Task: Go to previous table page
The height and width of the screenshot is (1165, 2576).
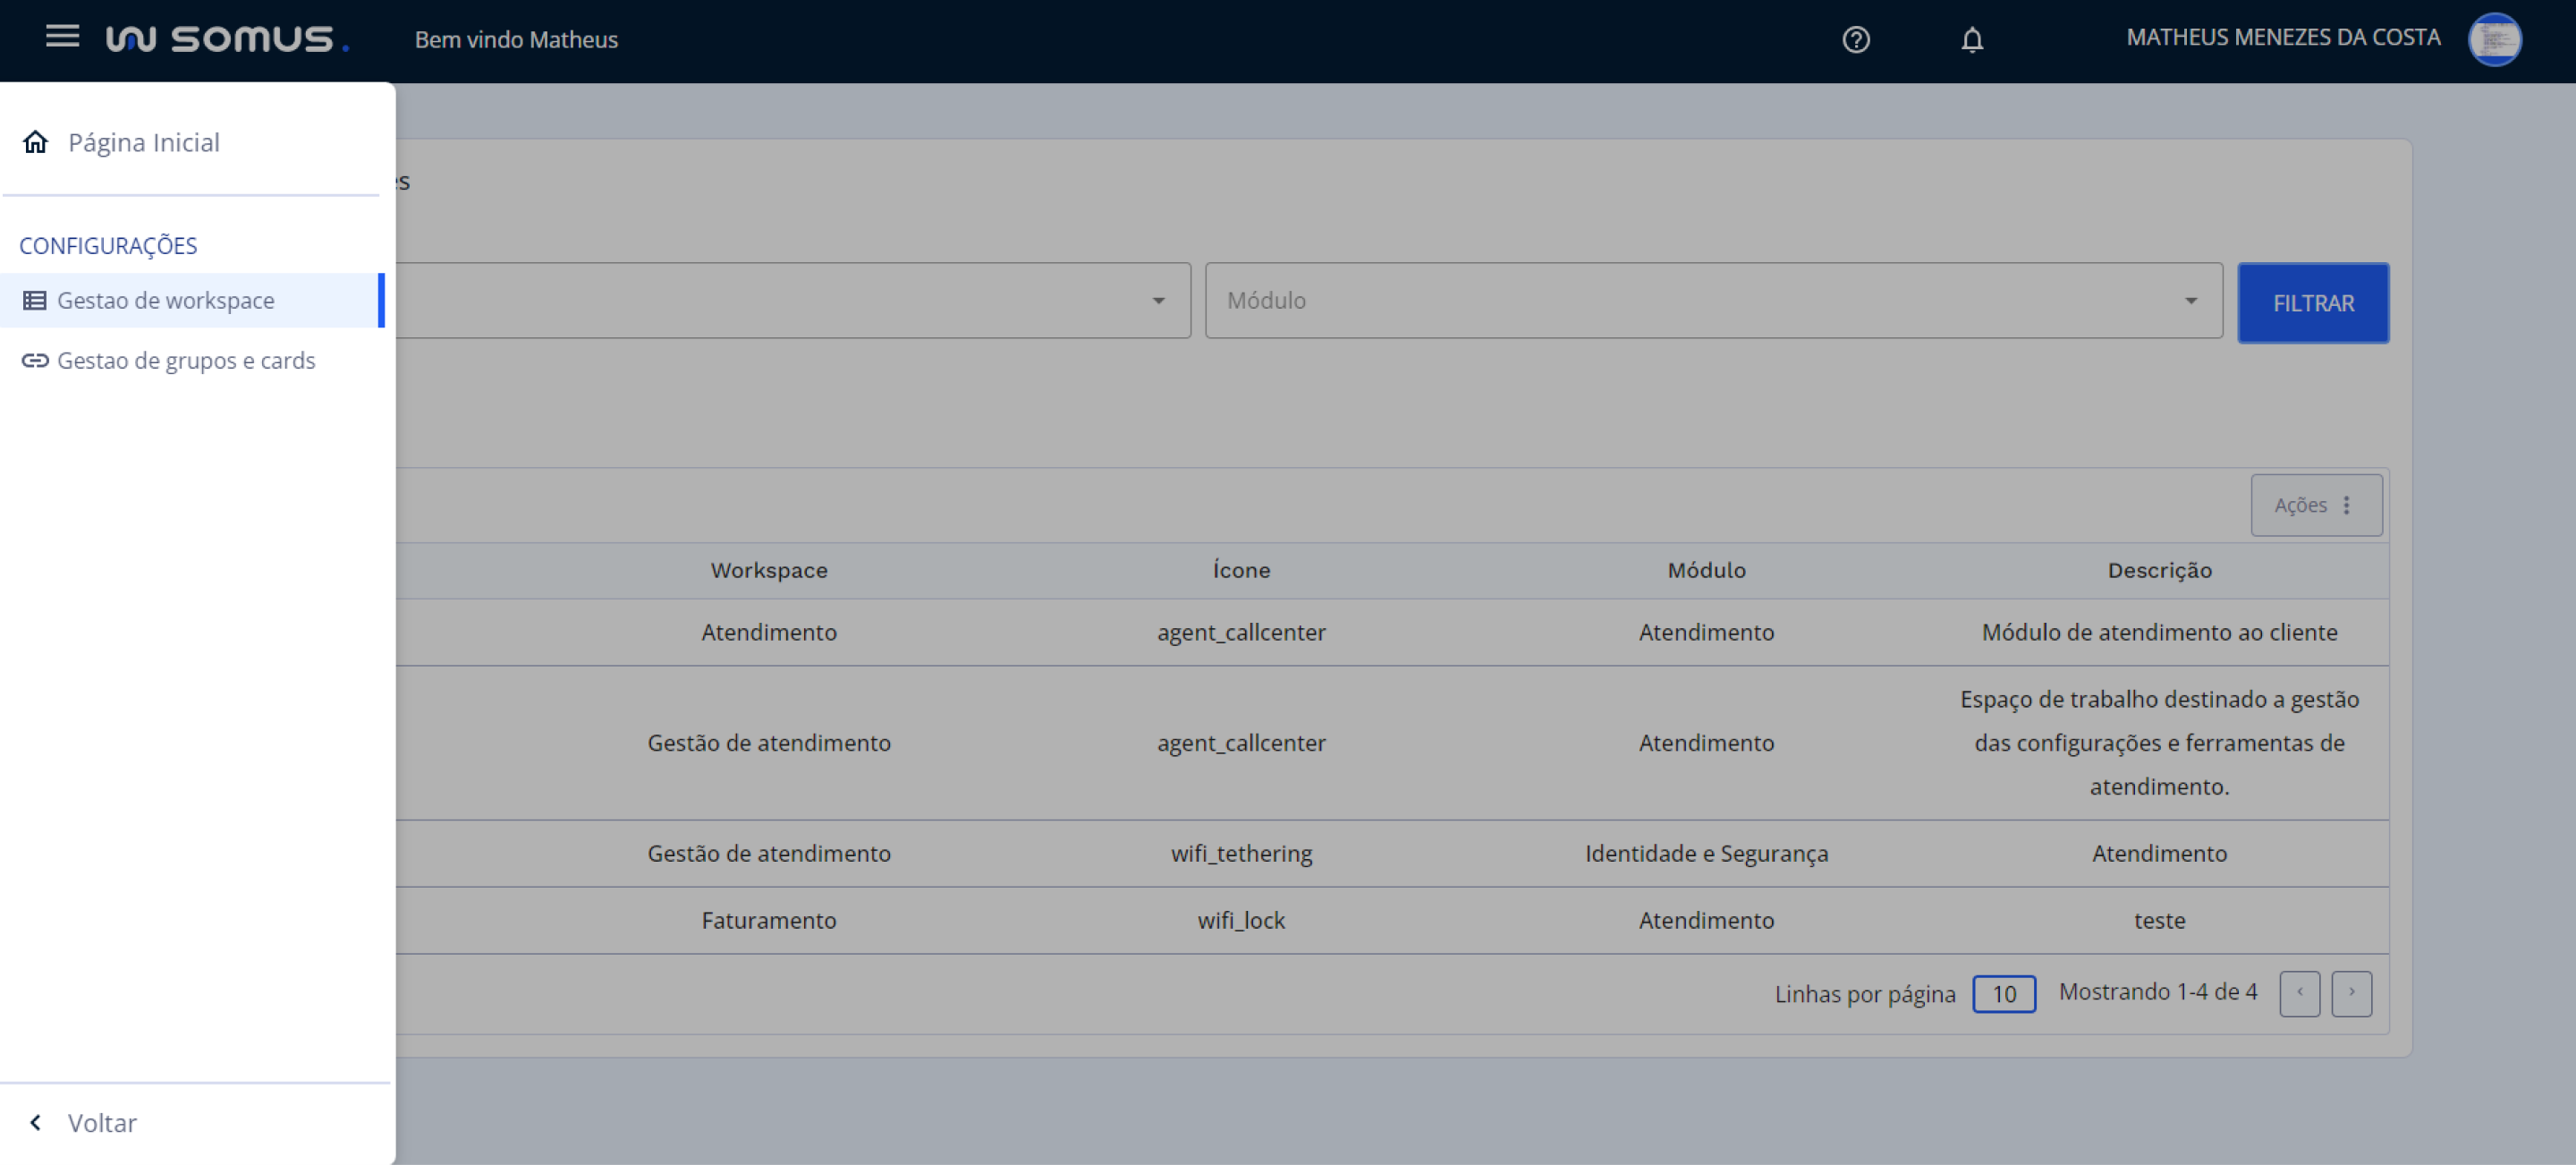Action: click(2299, 993)
